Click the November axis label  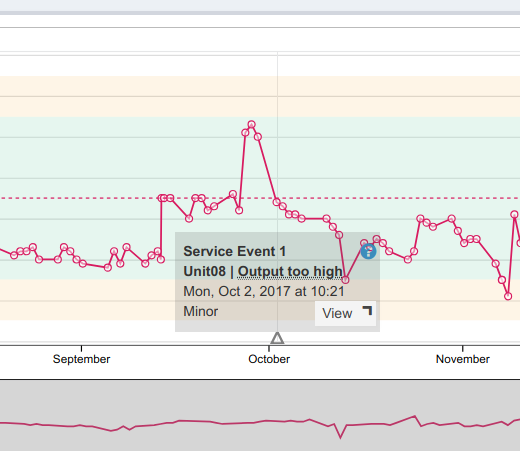[x=463, y=359]
